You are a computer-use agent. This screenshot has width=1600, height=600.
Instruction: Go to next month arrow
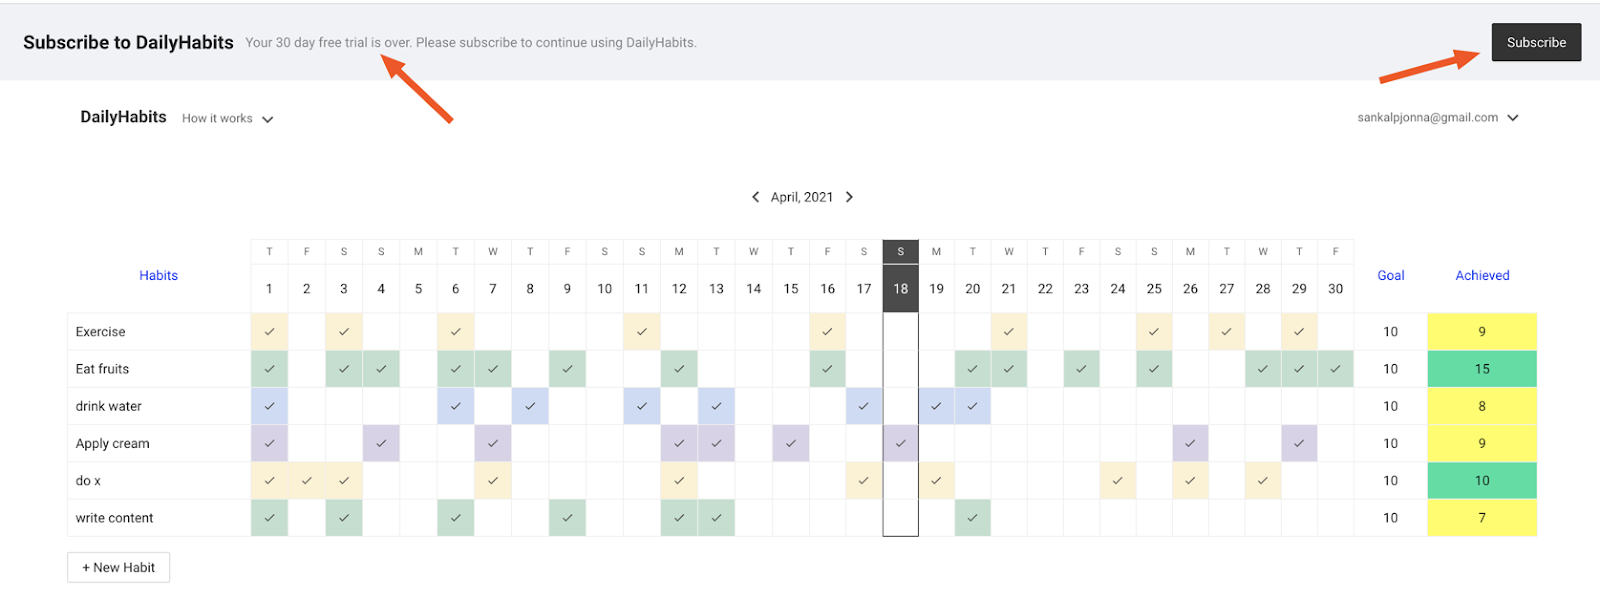coord(849,197)
